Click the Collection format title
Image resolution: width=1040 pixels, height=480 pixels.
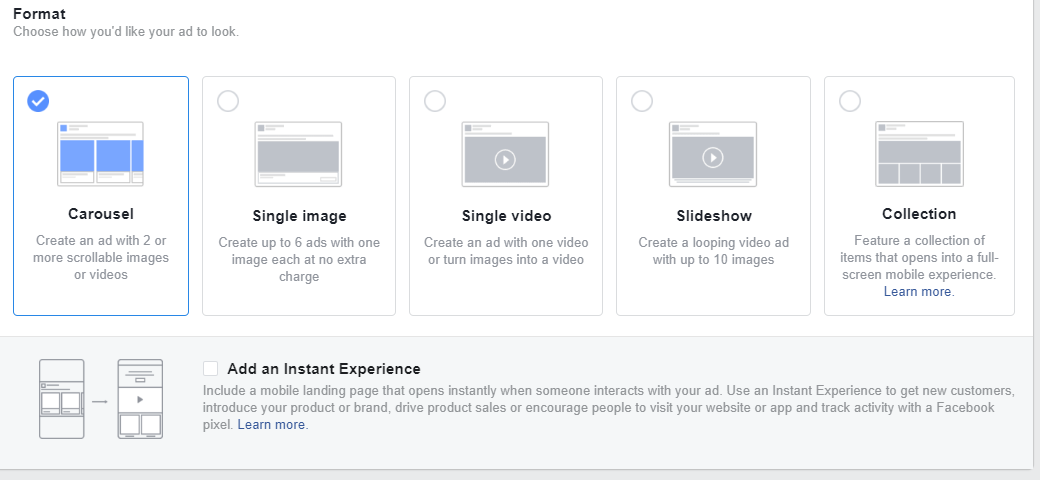point(919,214)
